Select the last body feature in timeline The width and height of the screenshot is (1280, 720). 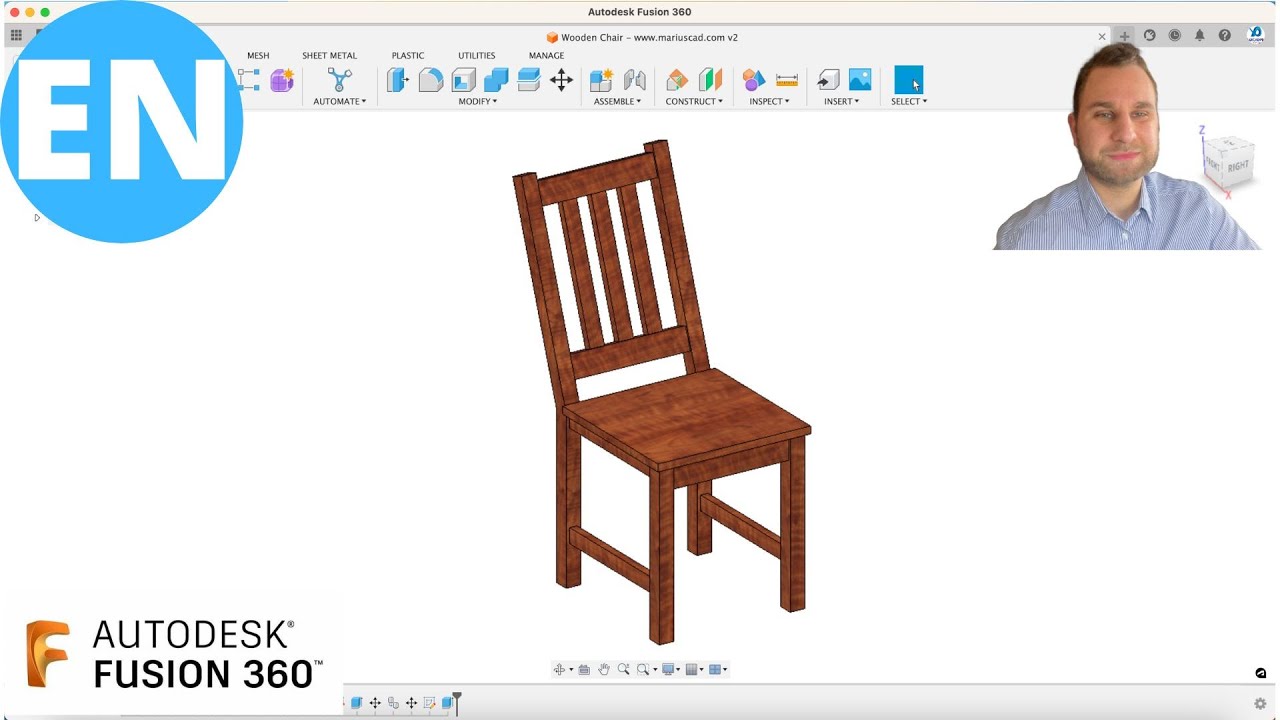point(447,704)
